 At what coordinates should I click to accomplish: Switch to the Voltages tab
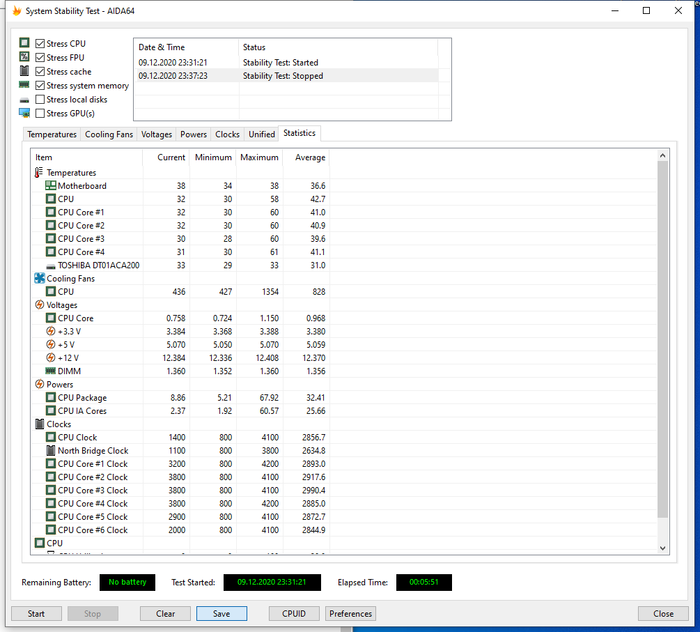156,134
